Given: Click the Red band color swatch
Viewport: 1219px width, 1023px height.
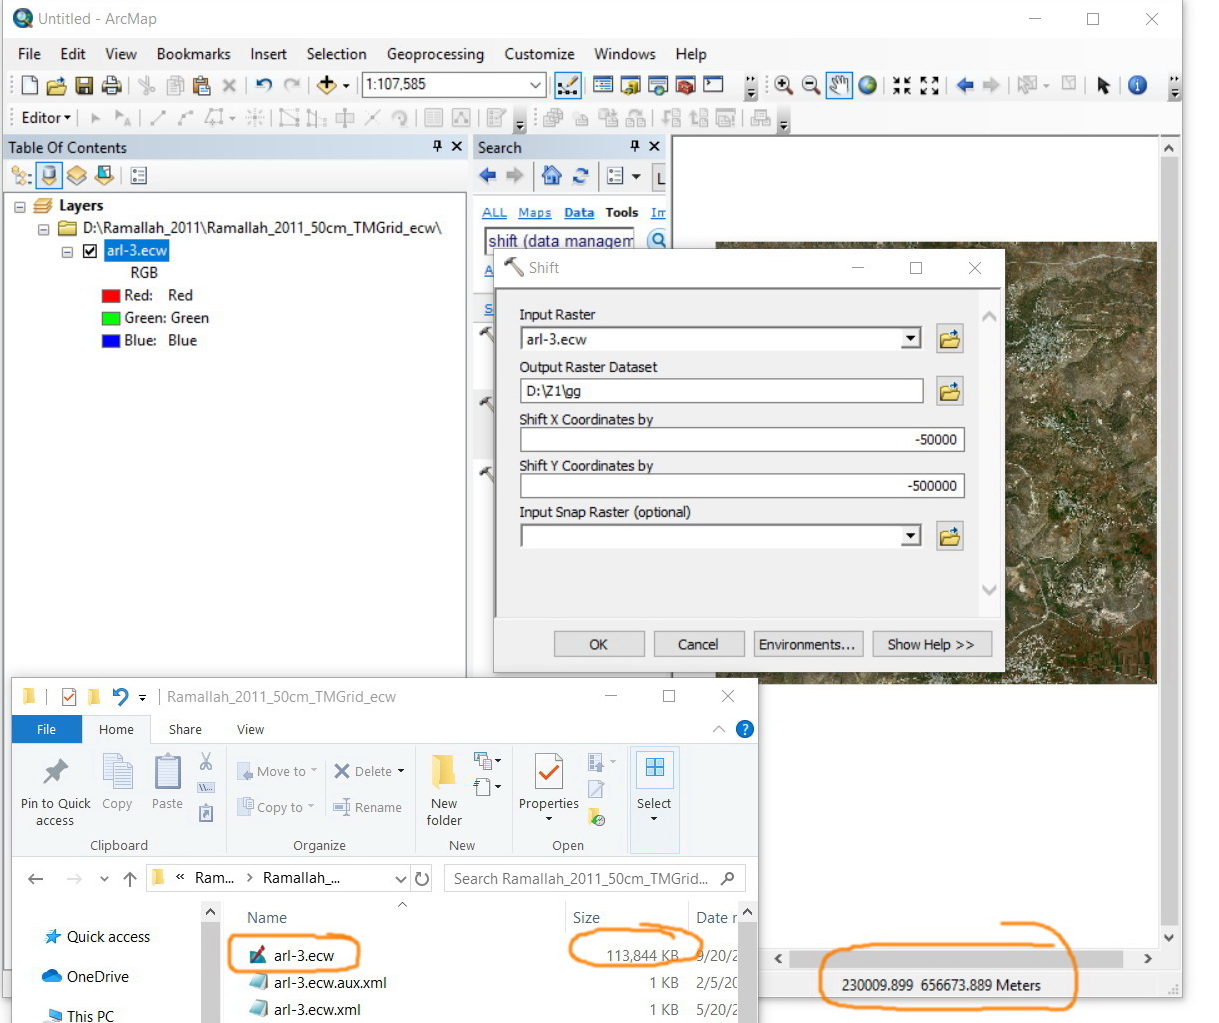Looking at the screenshot, I should (x=111, y=296).
